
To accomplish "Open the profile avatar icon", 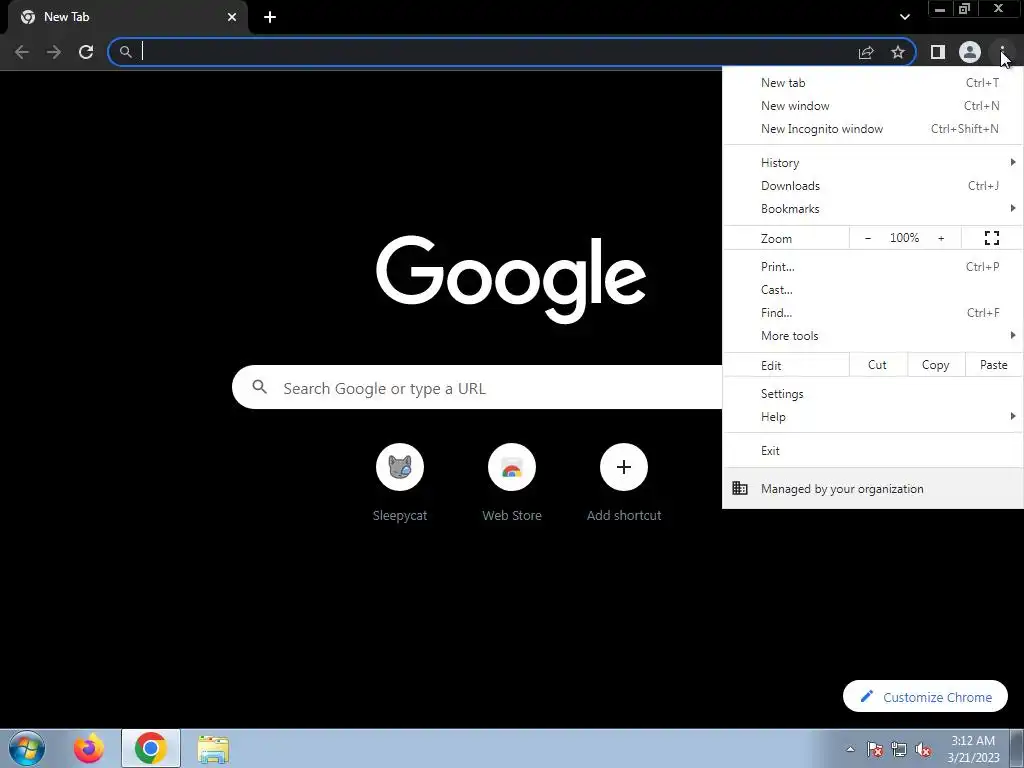I will (x=970, y=52).
